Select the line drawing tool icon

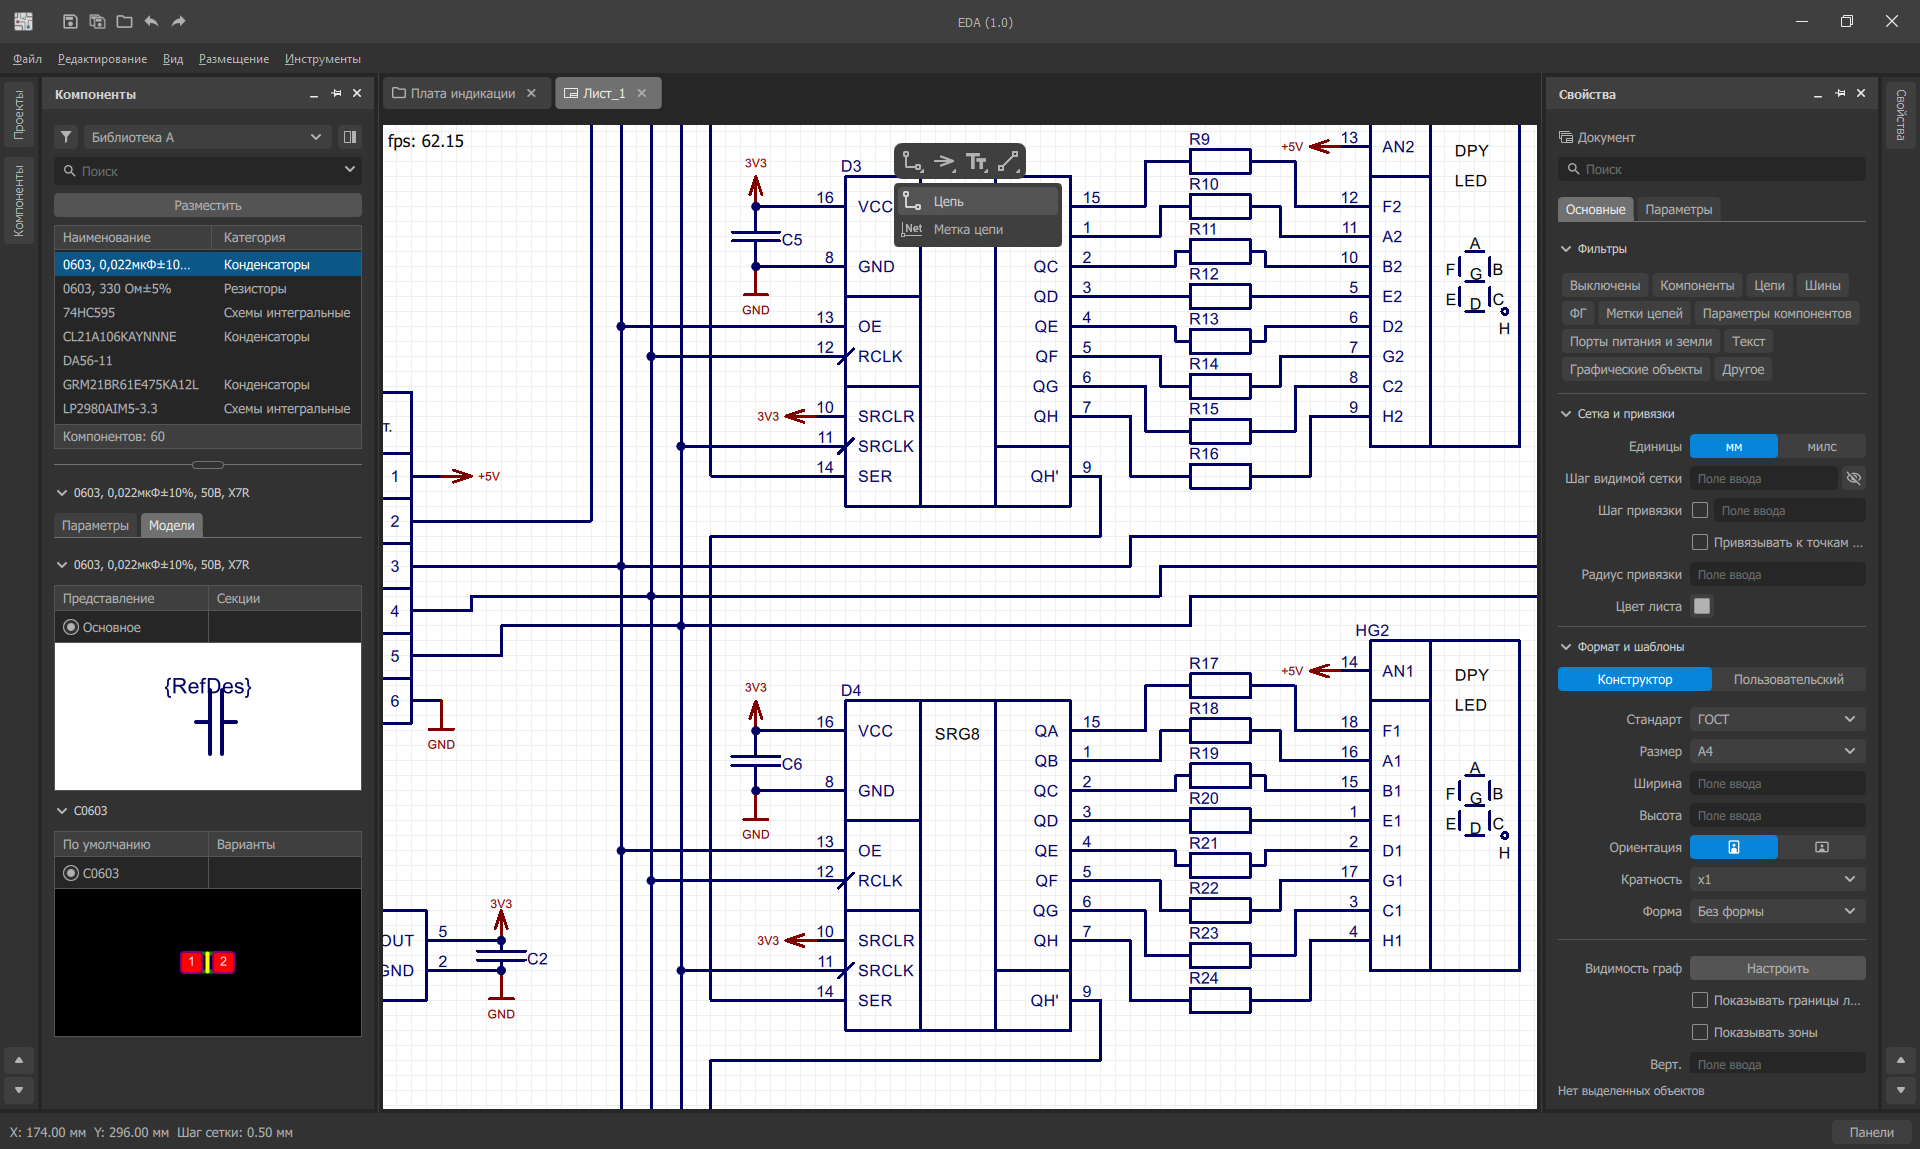coord(1008,161)
